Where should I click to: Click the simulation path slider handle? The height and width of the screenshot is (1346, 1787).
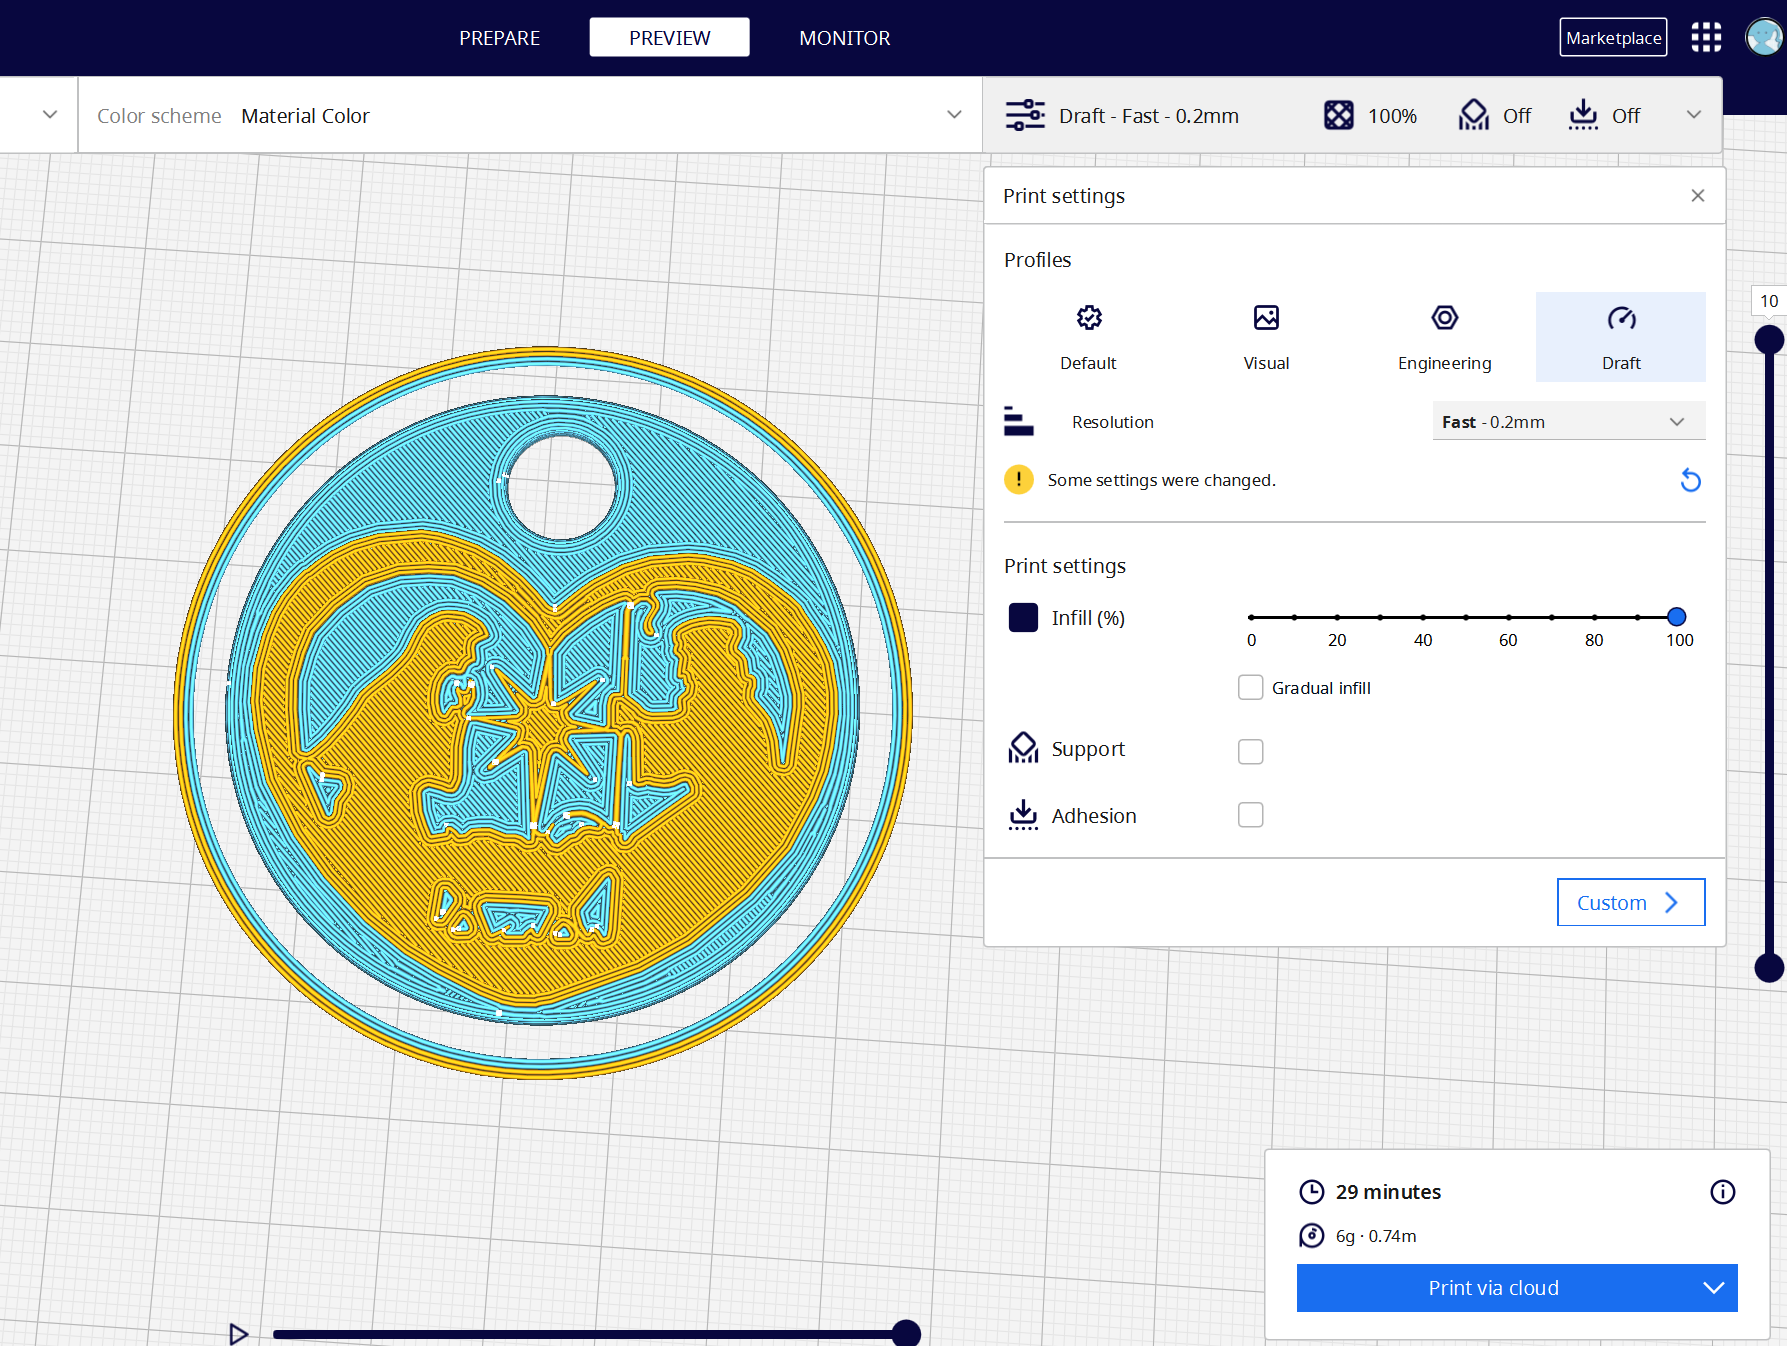(x=906, y=1333)
